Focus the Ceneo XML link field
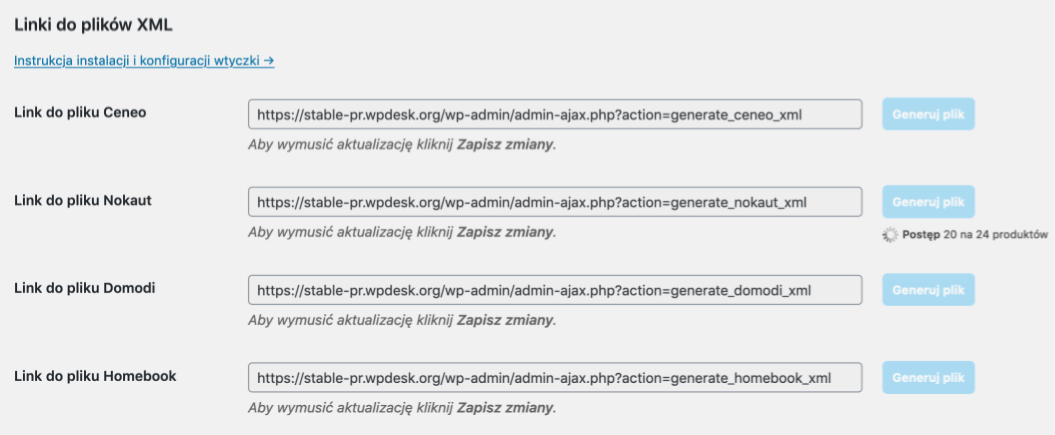This screenshot has height=435, width=1055. [555, 114]
